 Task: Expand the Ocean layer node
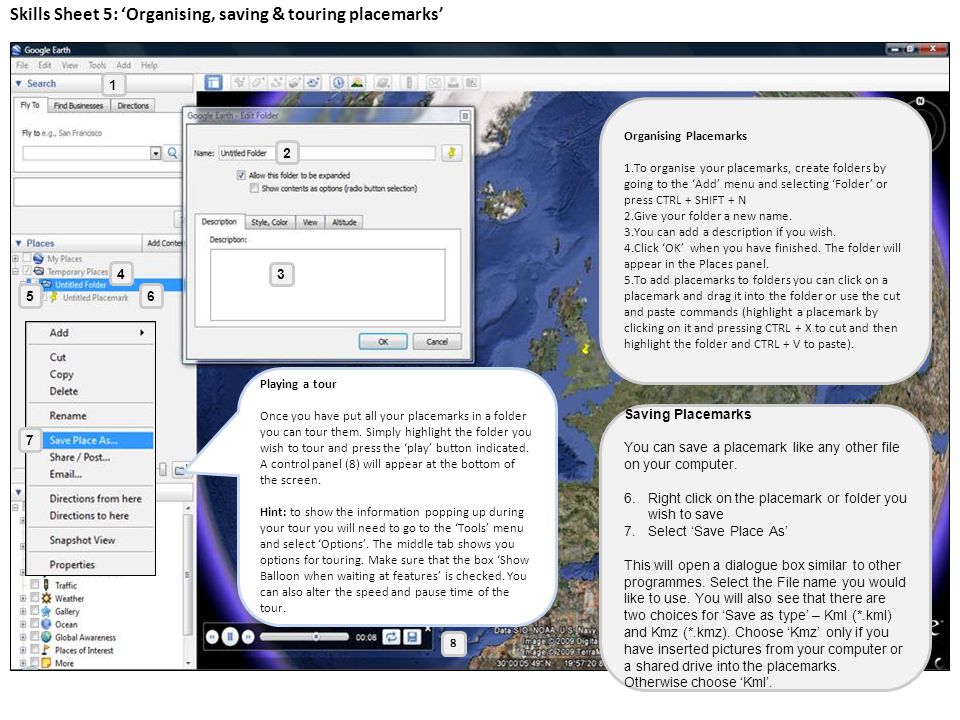[x=23, y=624]
